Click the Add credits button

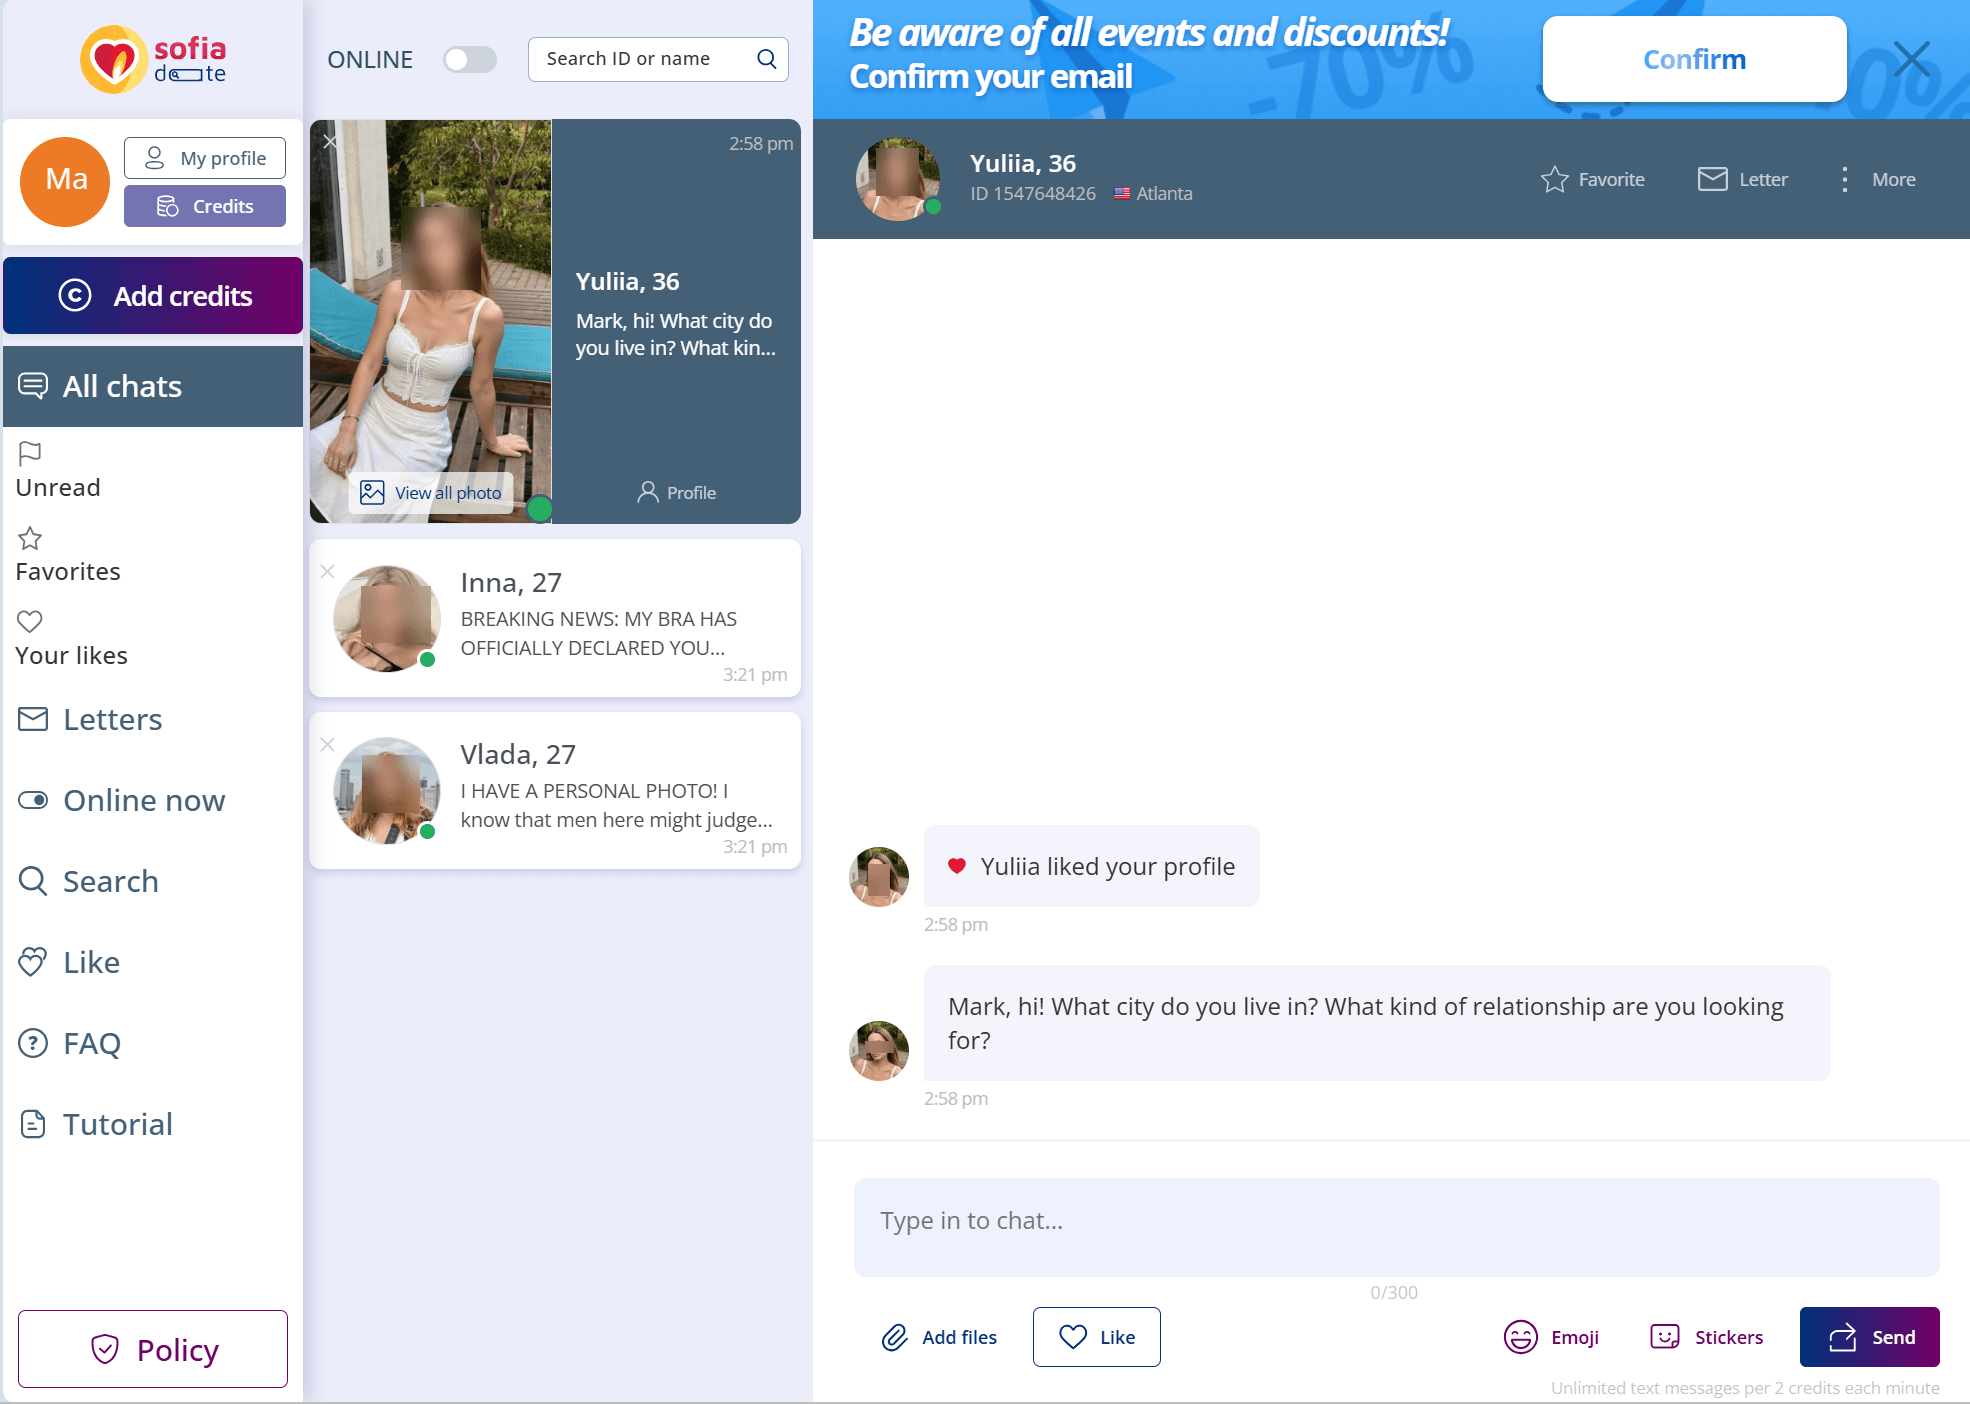click(x=153, y=296)
